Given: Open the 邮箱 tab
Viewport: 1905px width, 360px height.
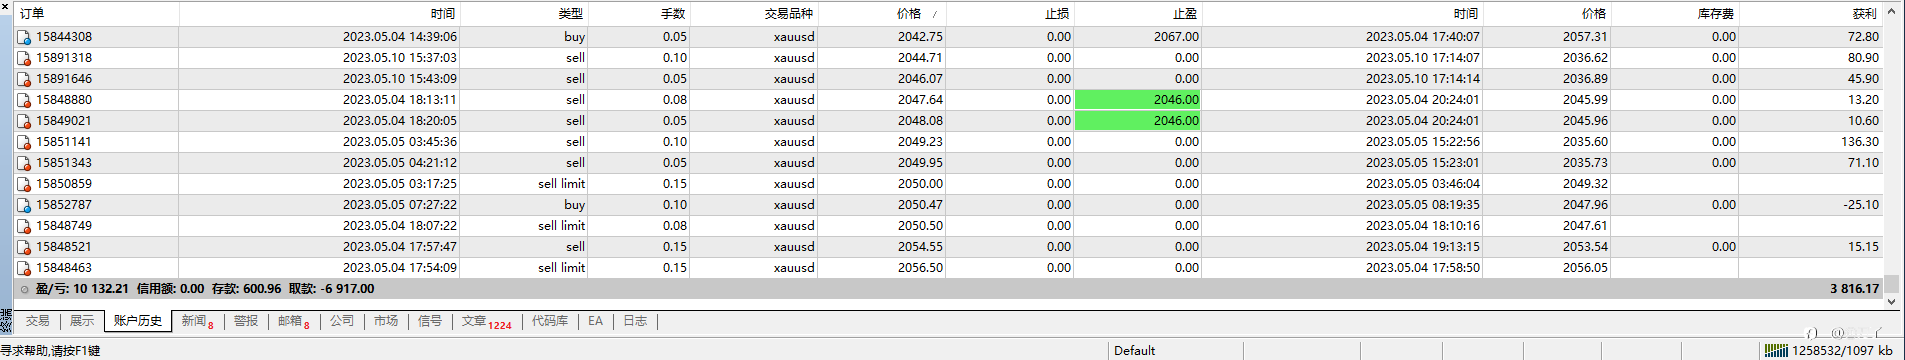Looking at the screenshot, I should point(293,321).
